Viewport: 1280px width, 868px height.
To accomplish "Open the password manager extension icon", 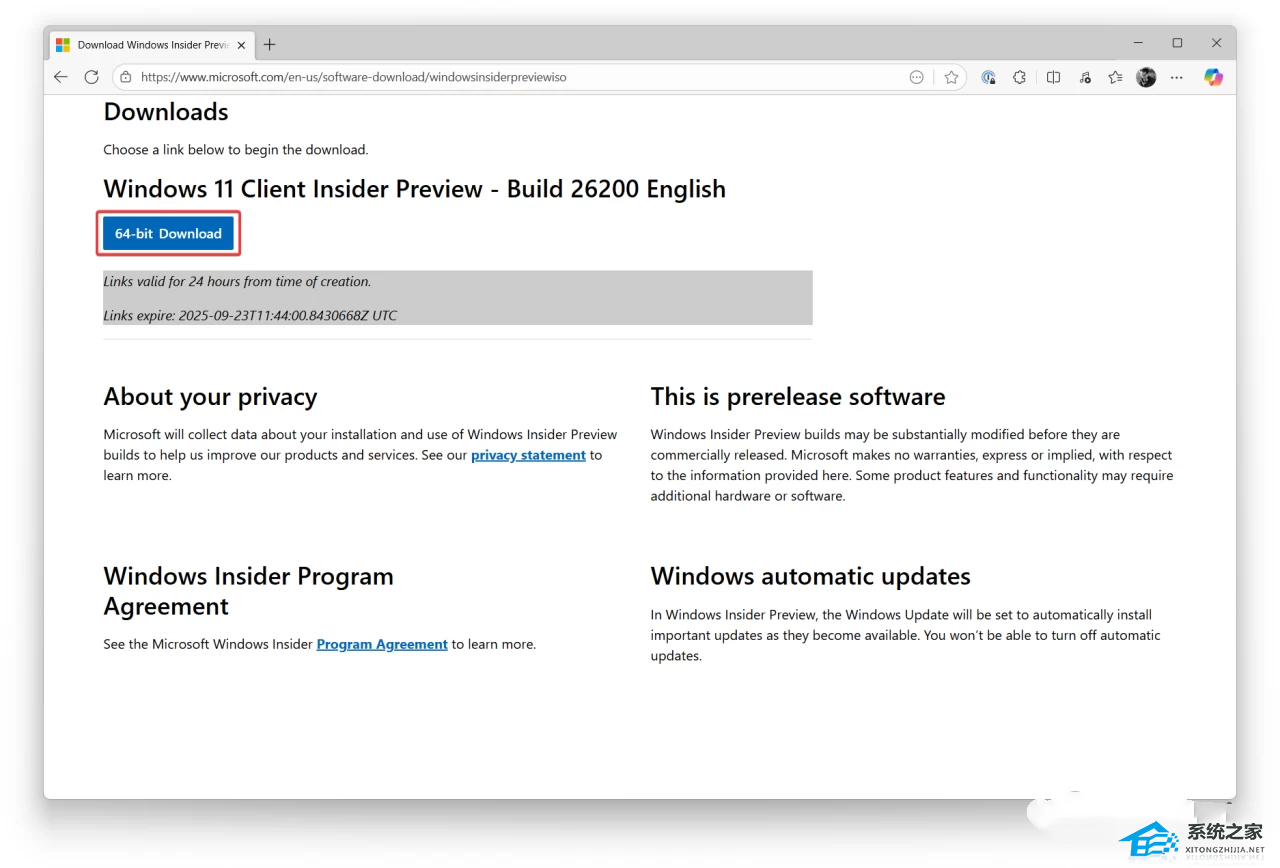I will pos(988,77).
